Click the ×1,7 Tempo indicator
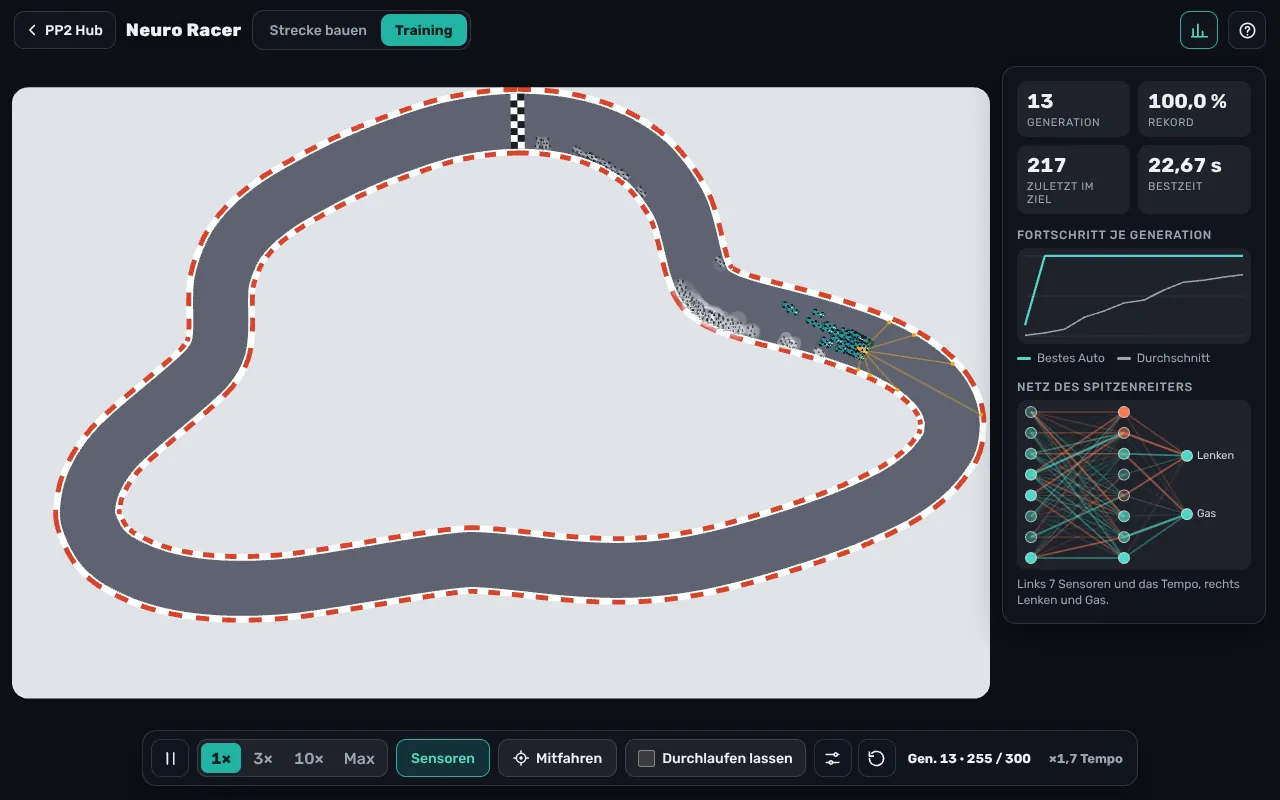1280x800 pixels. point(1086,758)
